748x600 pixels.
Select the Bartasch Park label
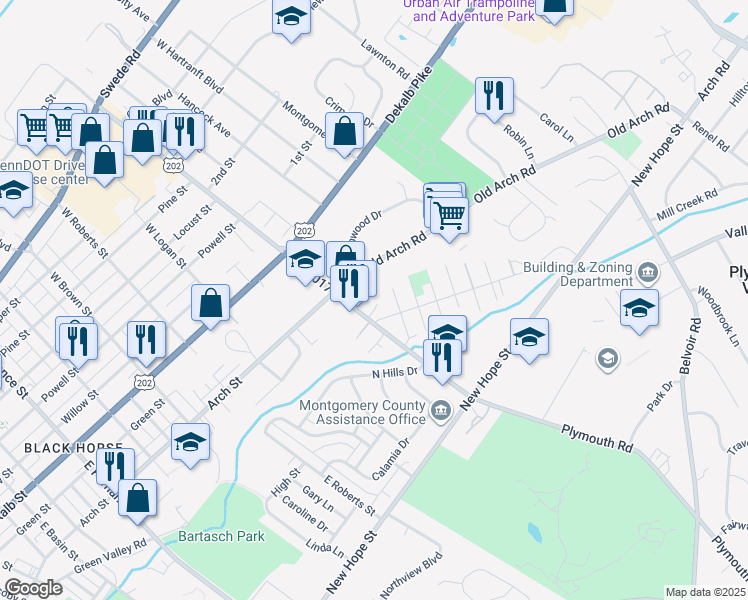tap(221, 536)
